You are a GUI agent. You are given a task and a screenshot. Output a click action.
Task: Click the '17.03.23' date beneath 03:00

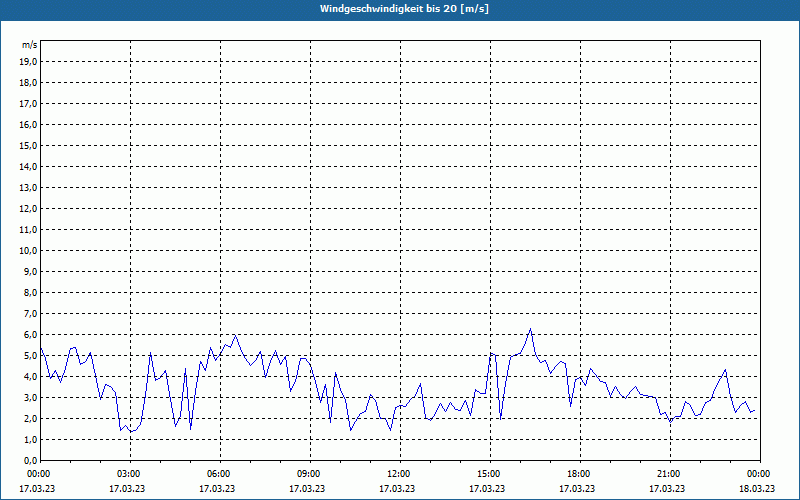tap(127, 488)
